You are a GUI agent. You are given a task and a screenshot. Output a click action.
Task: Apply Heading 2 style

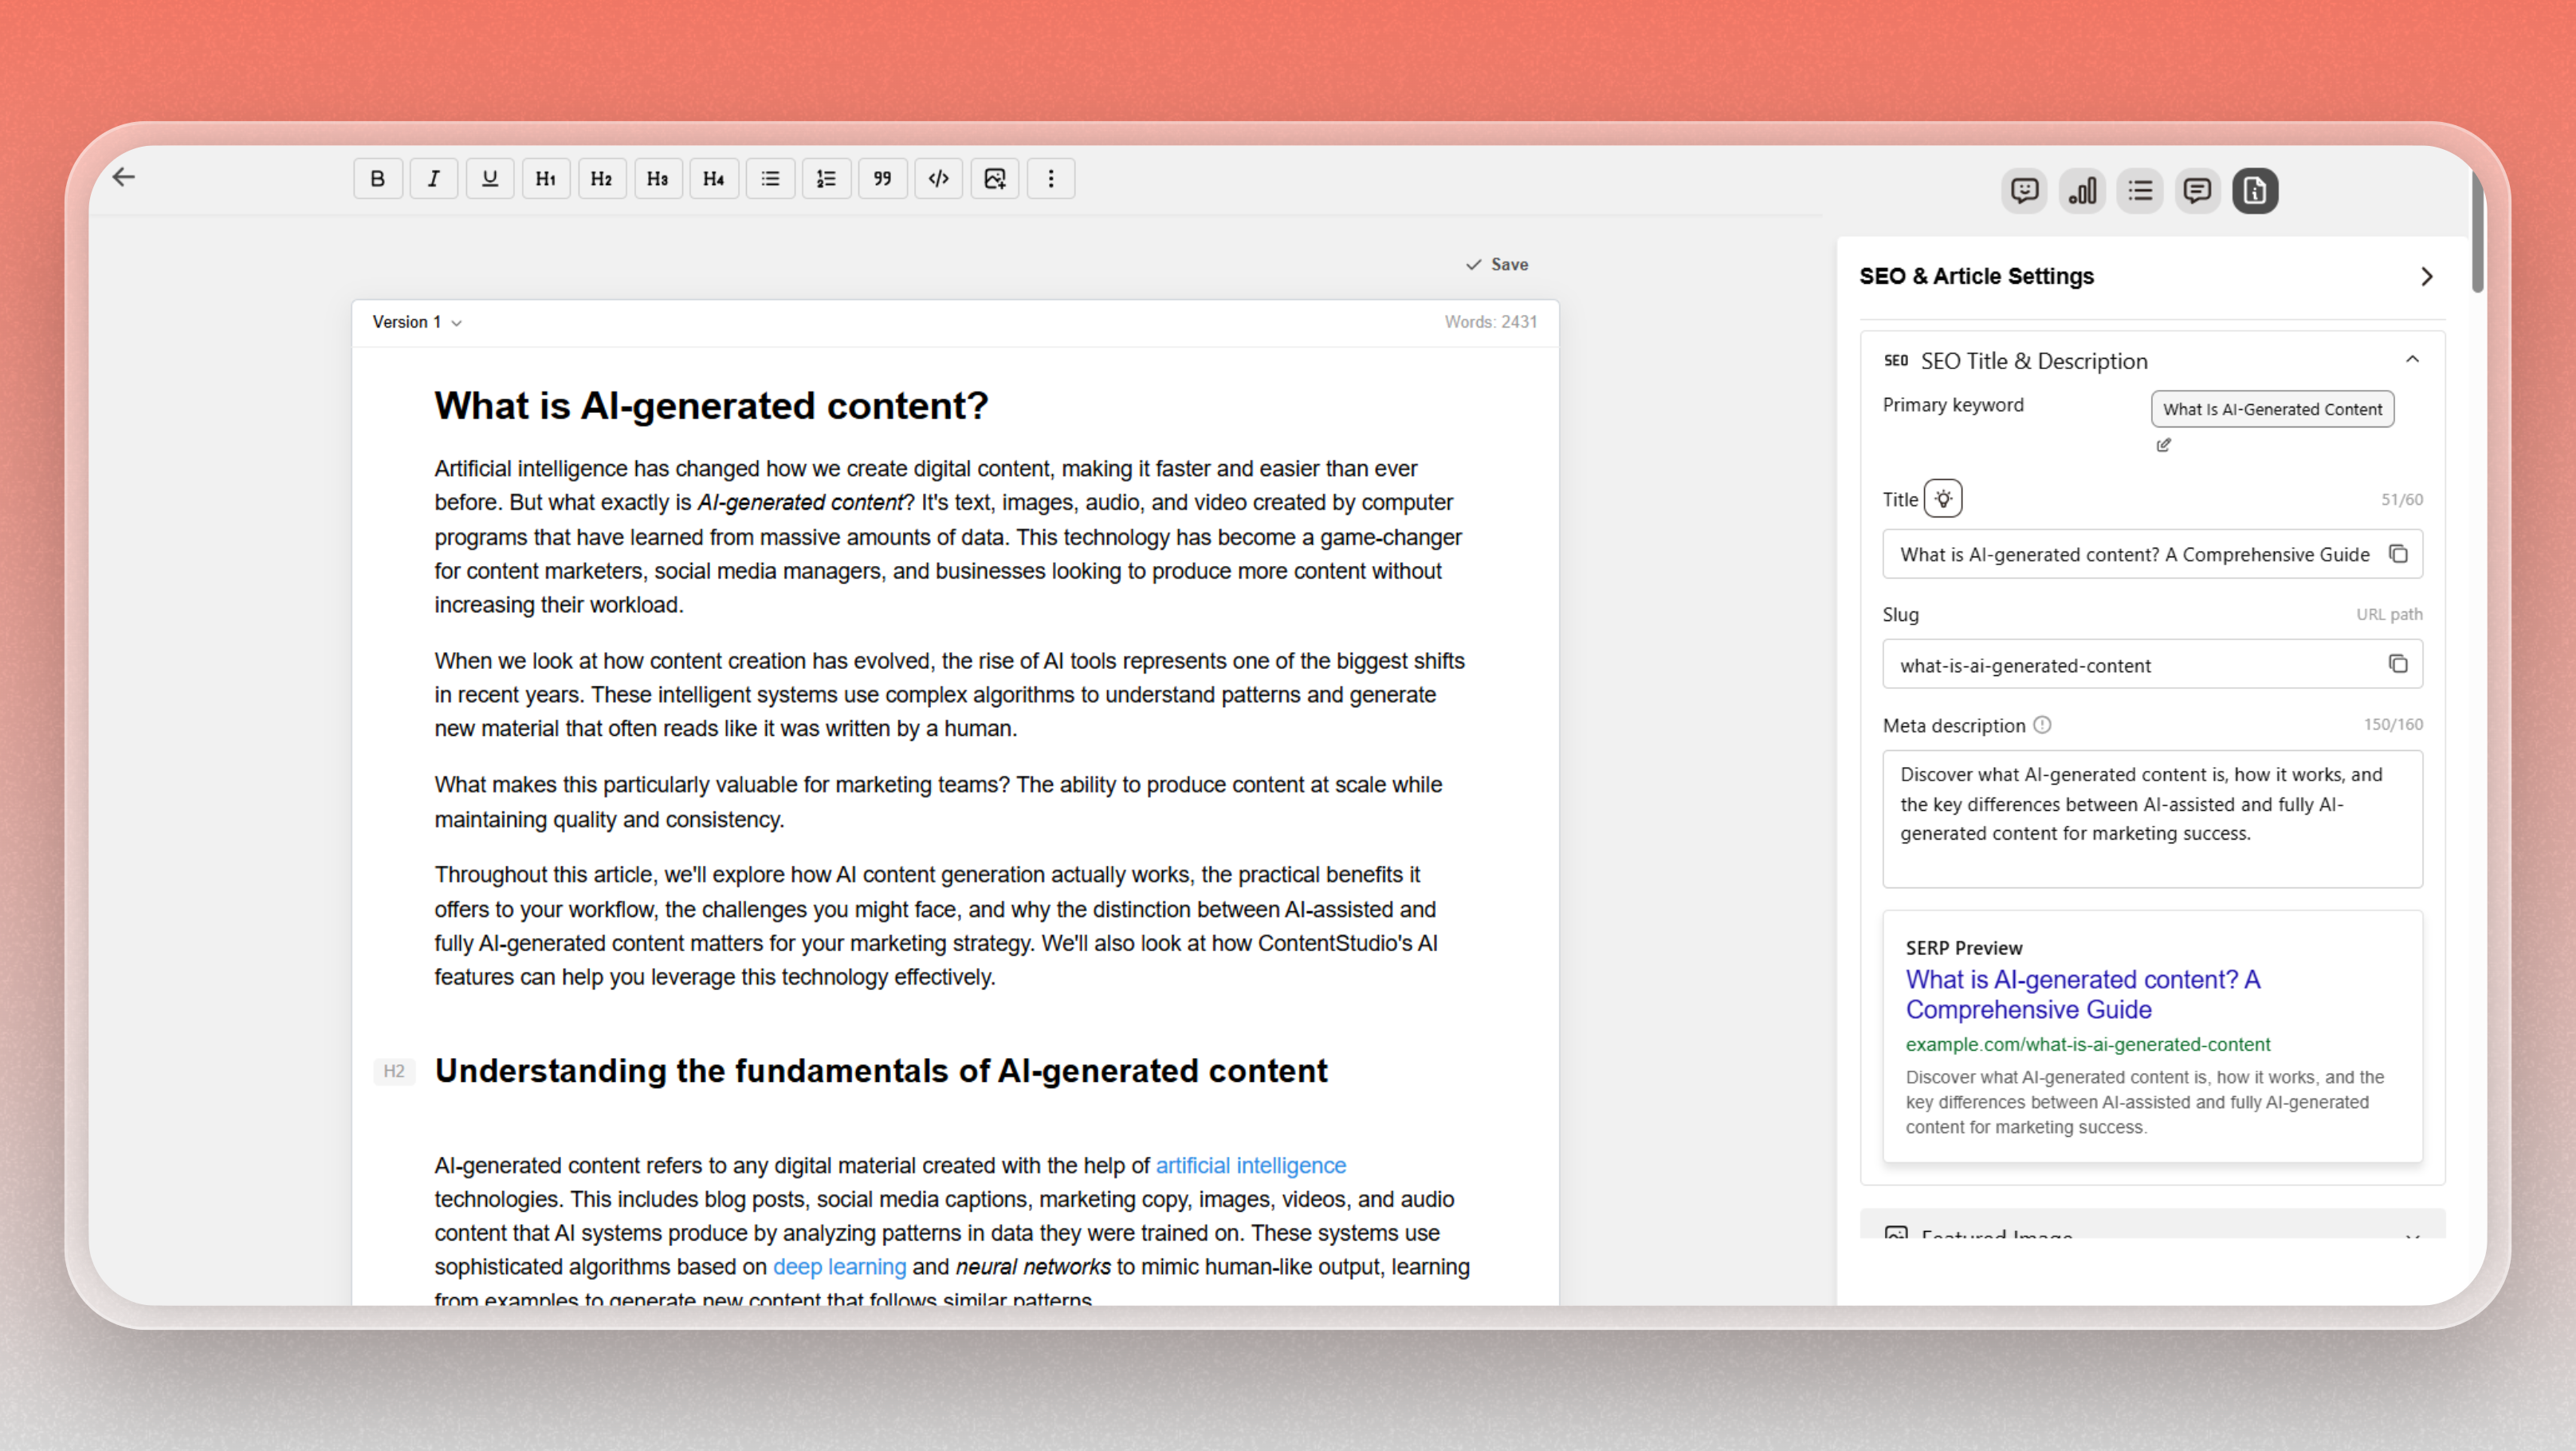click(x=601, y=179)
